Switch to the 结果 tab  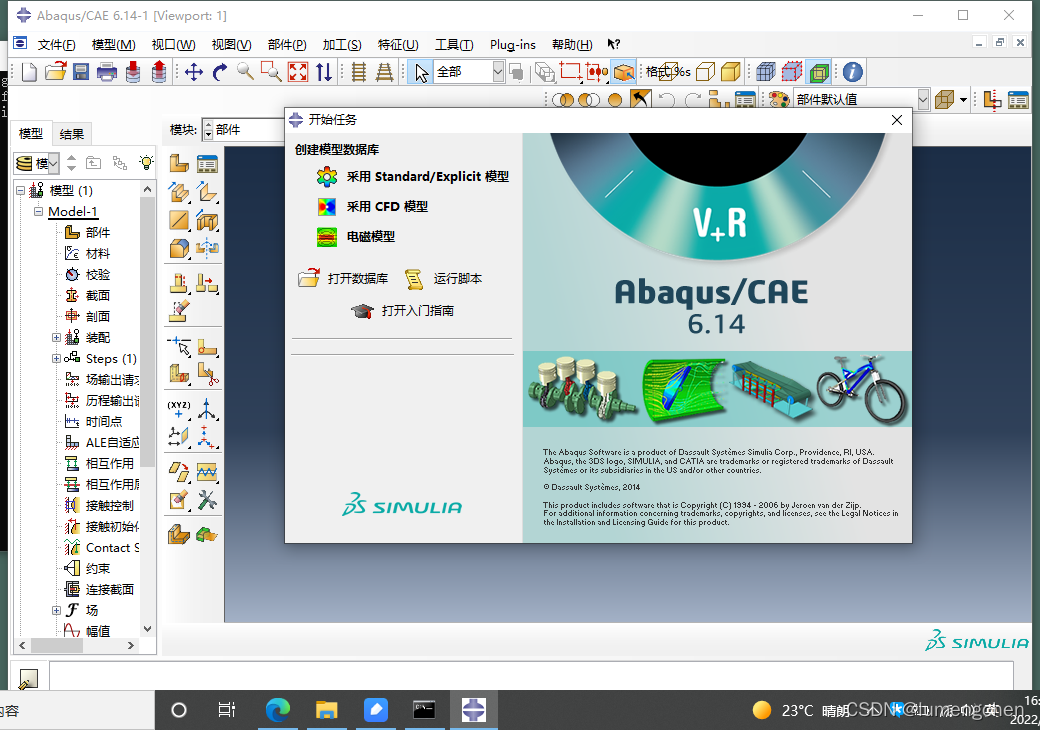point(72,134)
